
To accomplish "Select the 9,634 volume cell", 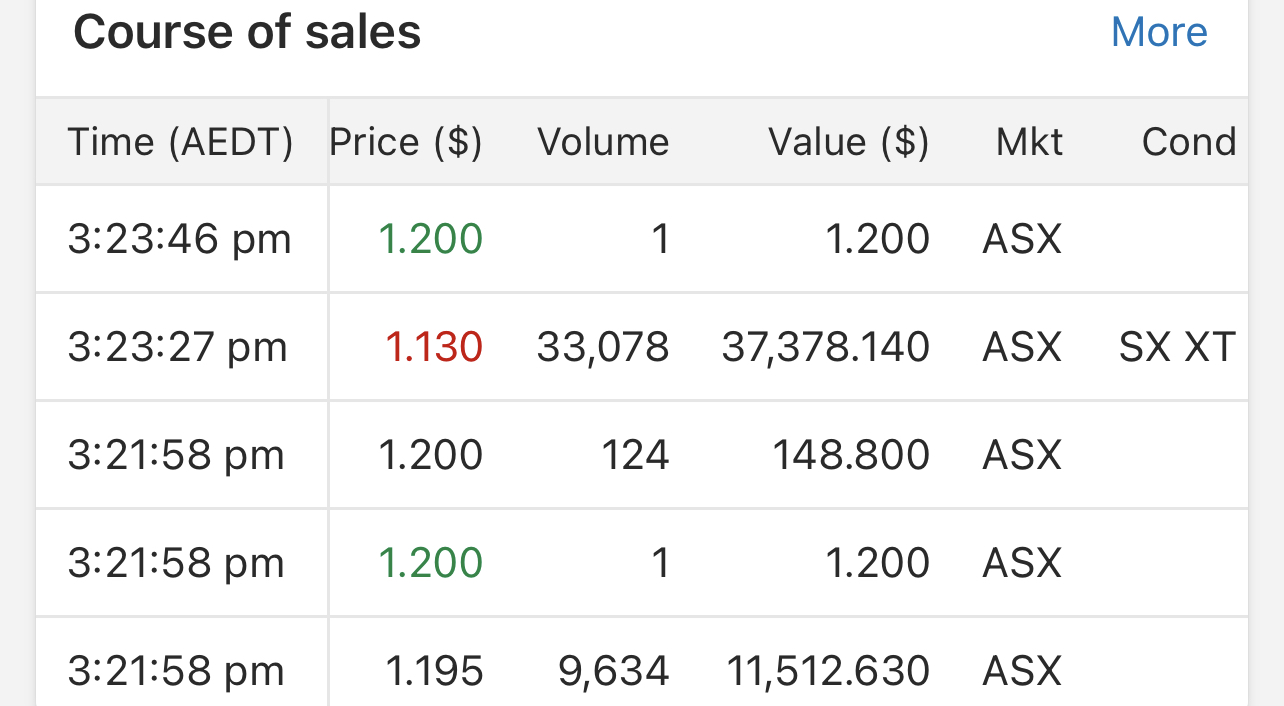I will click(614, 671).
